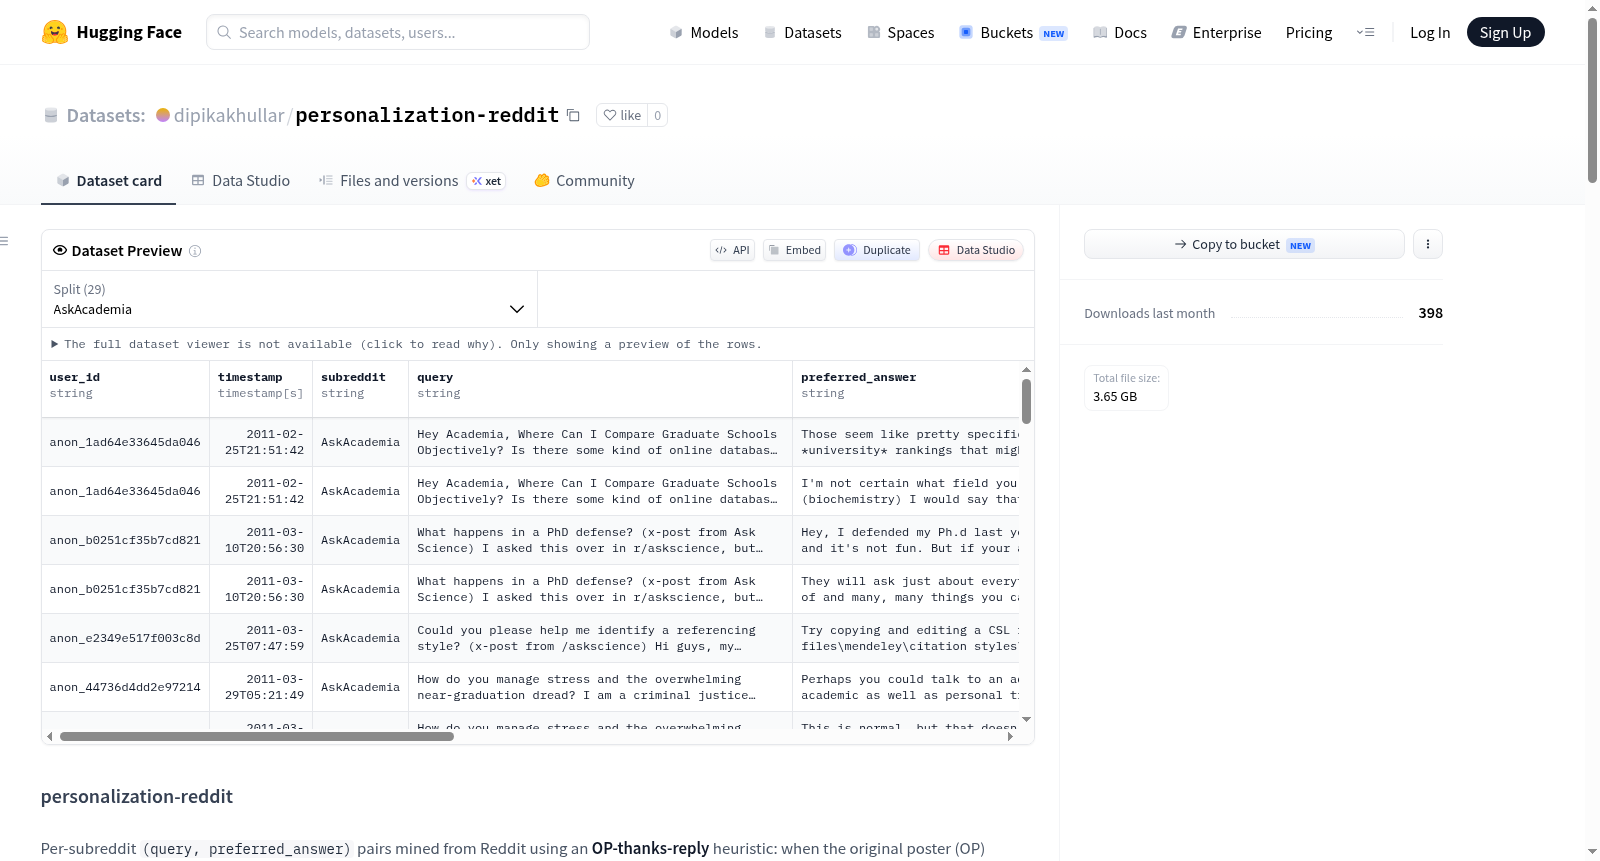This screenshot has width=1600, height=861.
Task: Click the heart like button
Action: pyautogui.click(x=622, y=115)
